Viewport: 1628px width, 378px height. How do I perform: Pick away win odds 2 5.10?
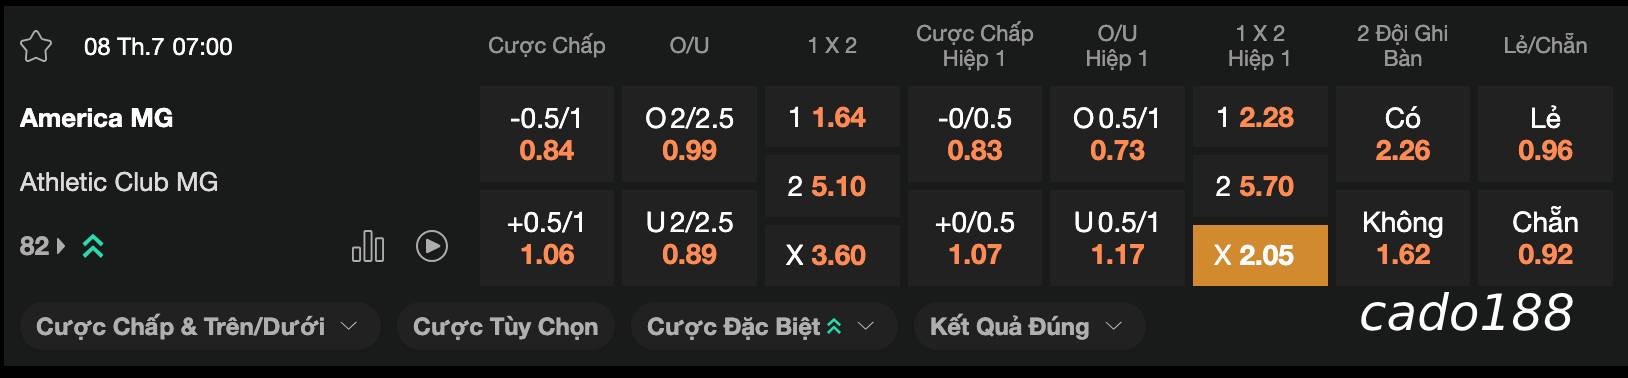pos(832,186)
